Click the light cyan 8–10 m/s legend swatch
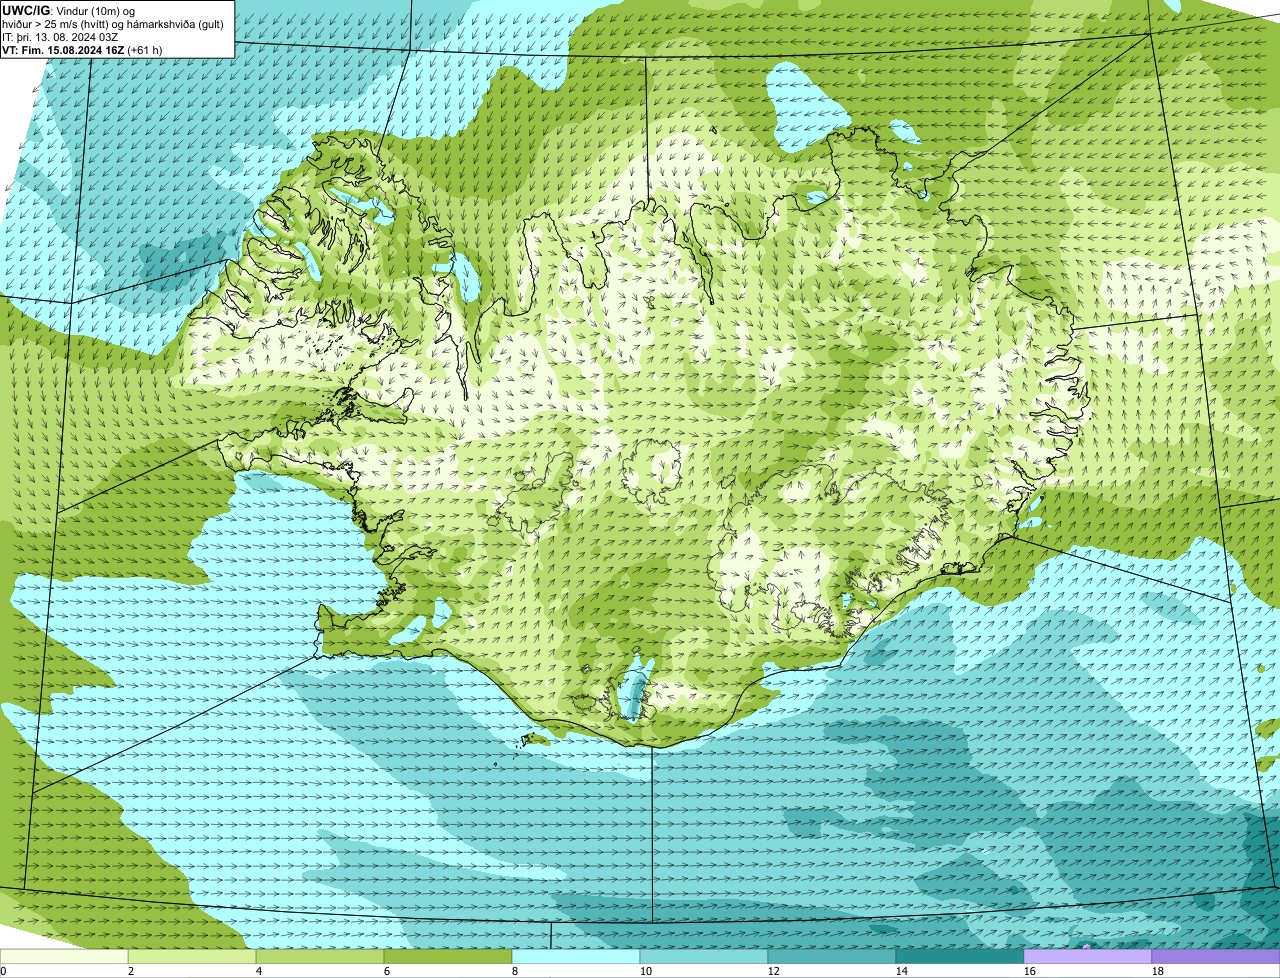Viewport: 1280px width, 978px height. coord(576,956)
